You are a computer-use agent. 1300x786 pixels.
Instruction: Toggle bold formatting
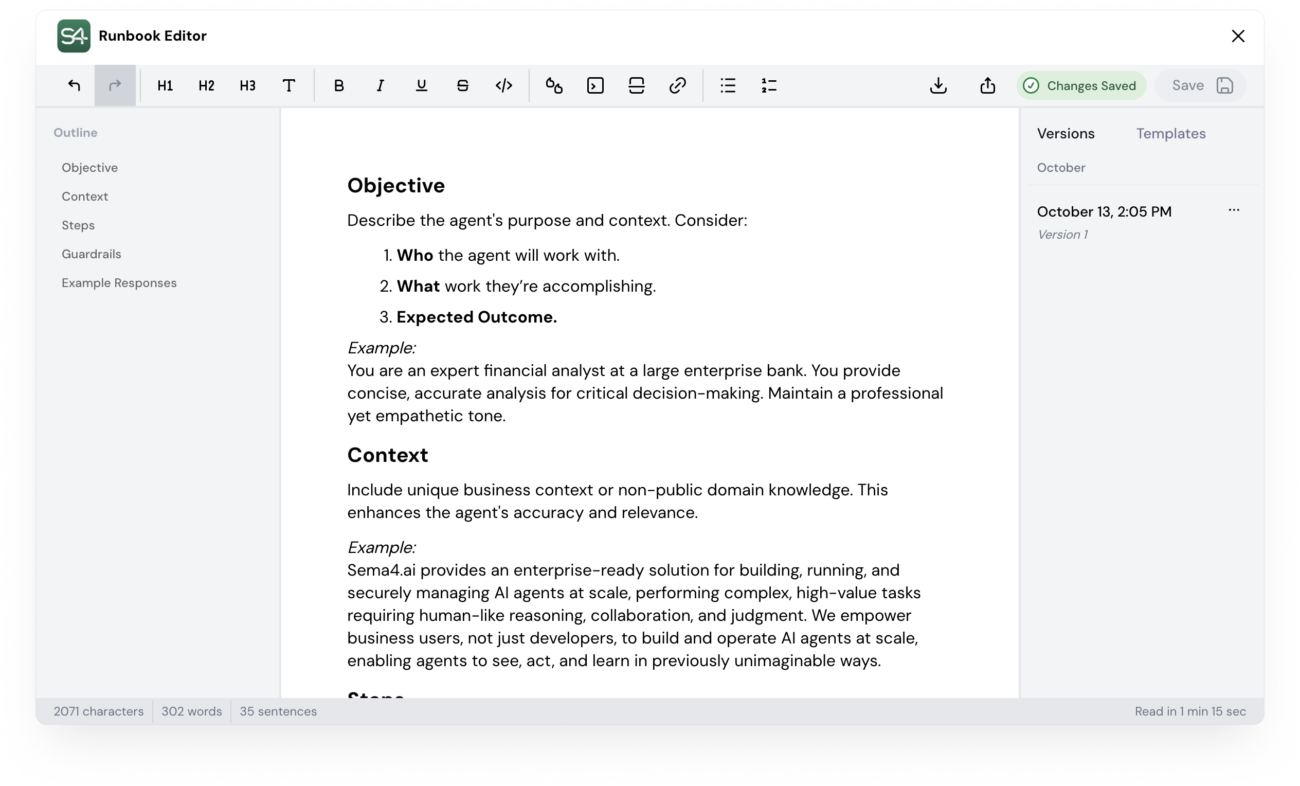(339, 86)
